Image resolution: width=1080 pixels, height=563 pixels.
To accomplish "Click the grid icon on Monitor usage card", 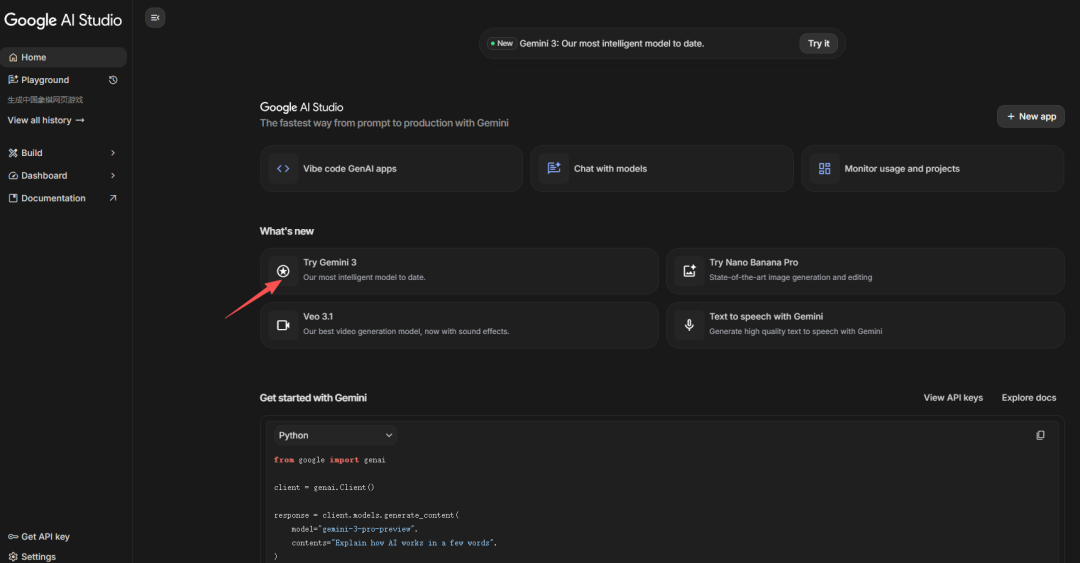I will point(824,169).
